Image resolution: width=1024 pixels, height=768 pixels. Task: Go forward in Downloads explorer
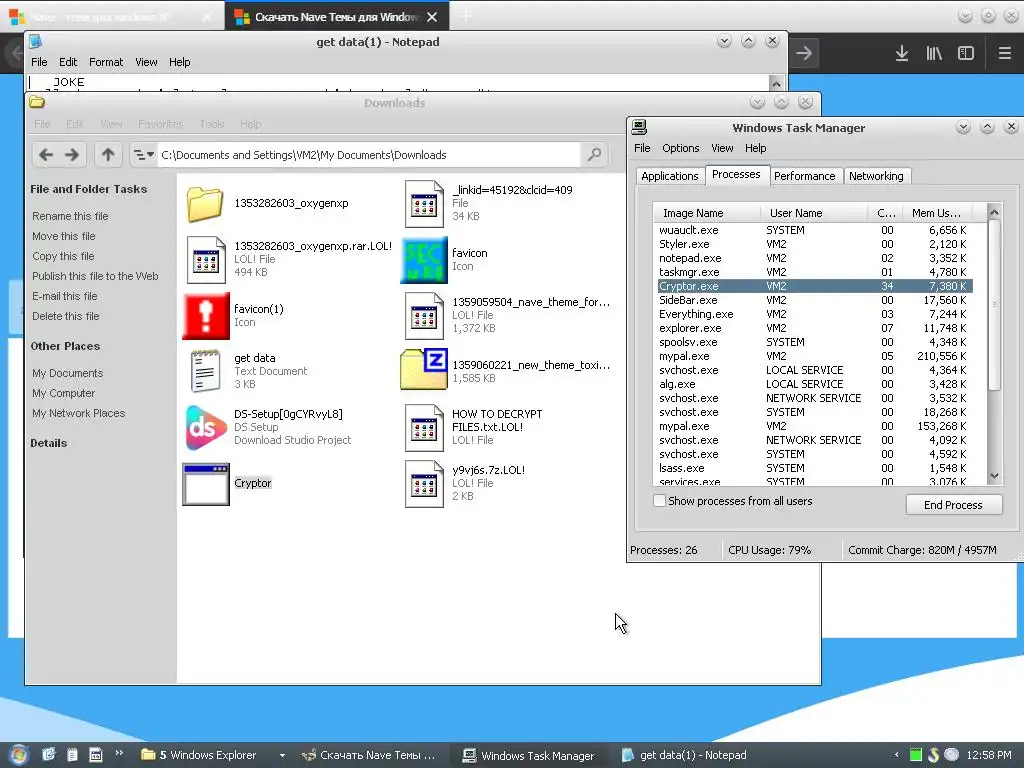click(x=72, y=155)
